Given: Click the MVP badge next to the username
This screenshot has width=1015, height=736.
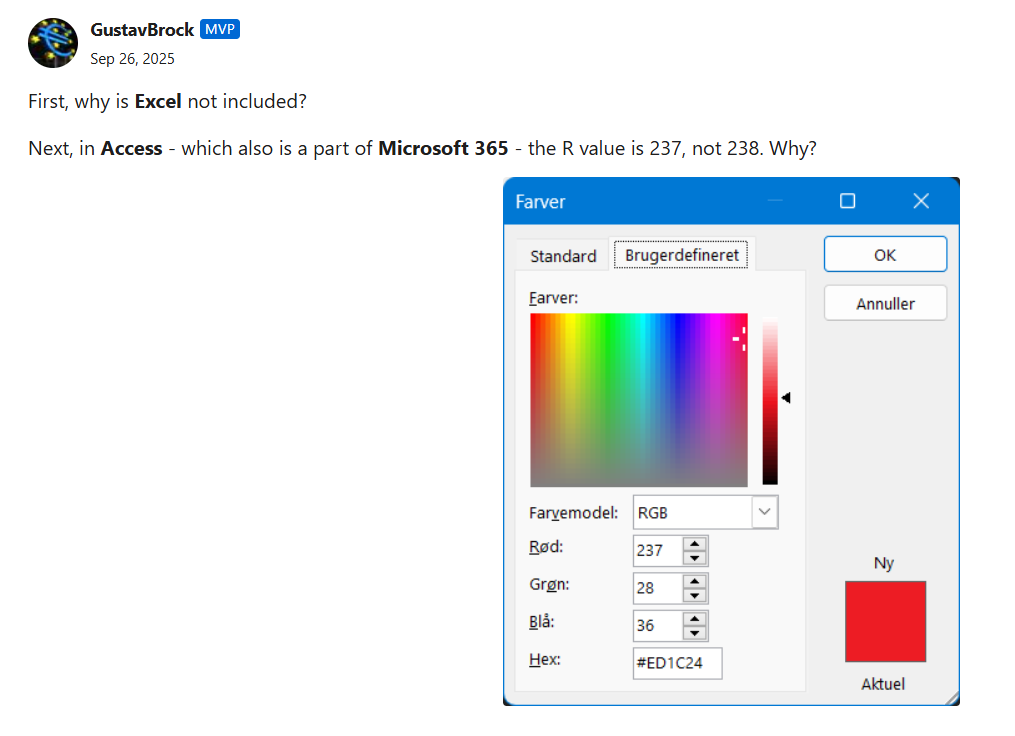Looking at the screenshot, I should point(219,29).
